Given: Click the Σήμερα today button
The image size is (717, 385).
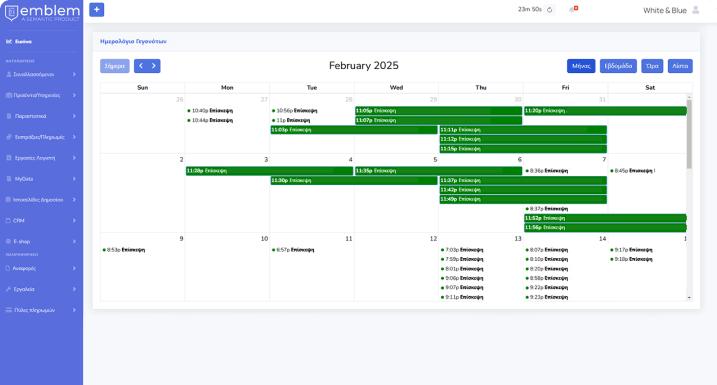Looking at the screenshot, I should 115,66.
